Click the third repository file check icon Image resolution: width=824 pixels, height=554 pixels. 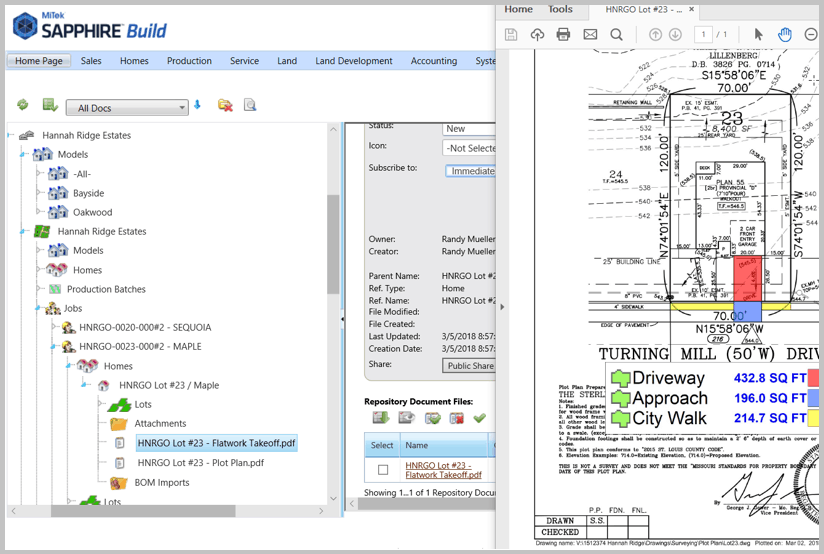432,418
